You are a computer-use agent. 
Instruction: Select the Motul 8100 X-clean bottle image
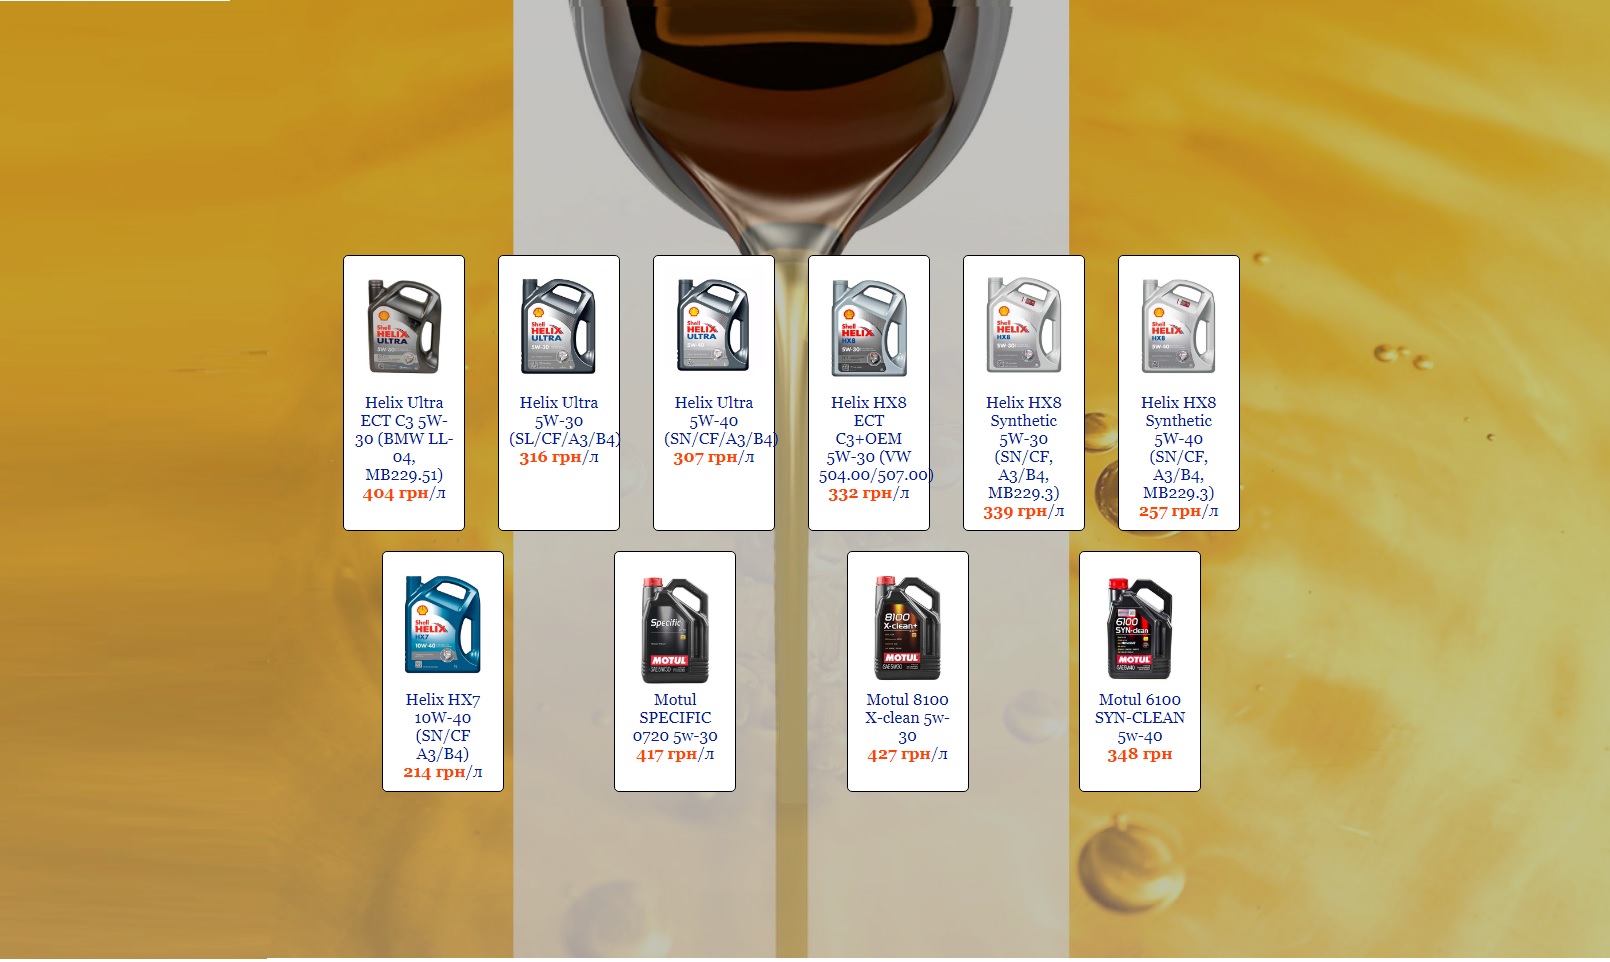[x=908, y=627]
